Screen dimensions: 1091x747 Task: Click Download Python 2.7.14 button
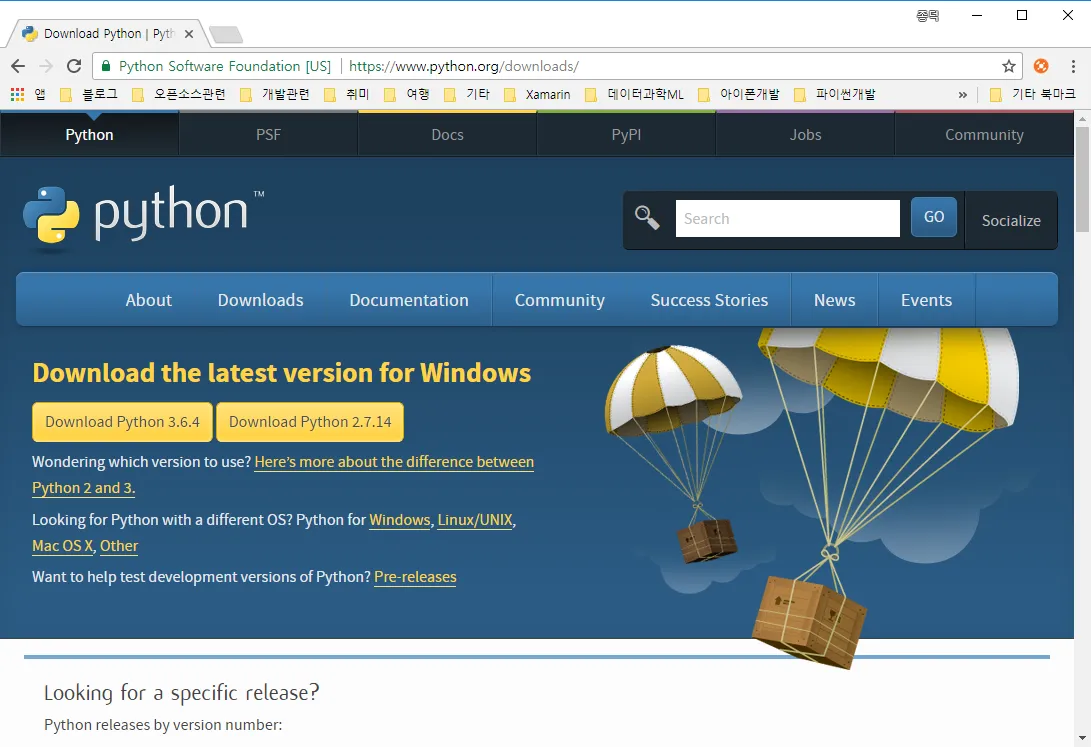tap(310, 421)
